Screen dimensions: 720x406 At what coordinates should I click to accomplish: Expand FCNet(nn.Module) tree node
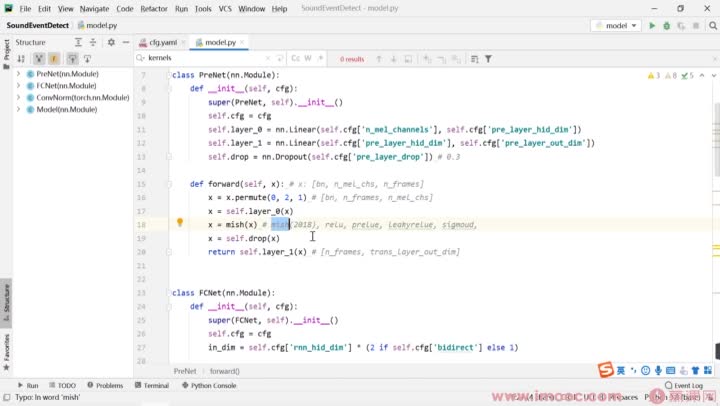18,85
